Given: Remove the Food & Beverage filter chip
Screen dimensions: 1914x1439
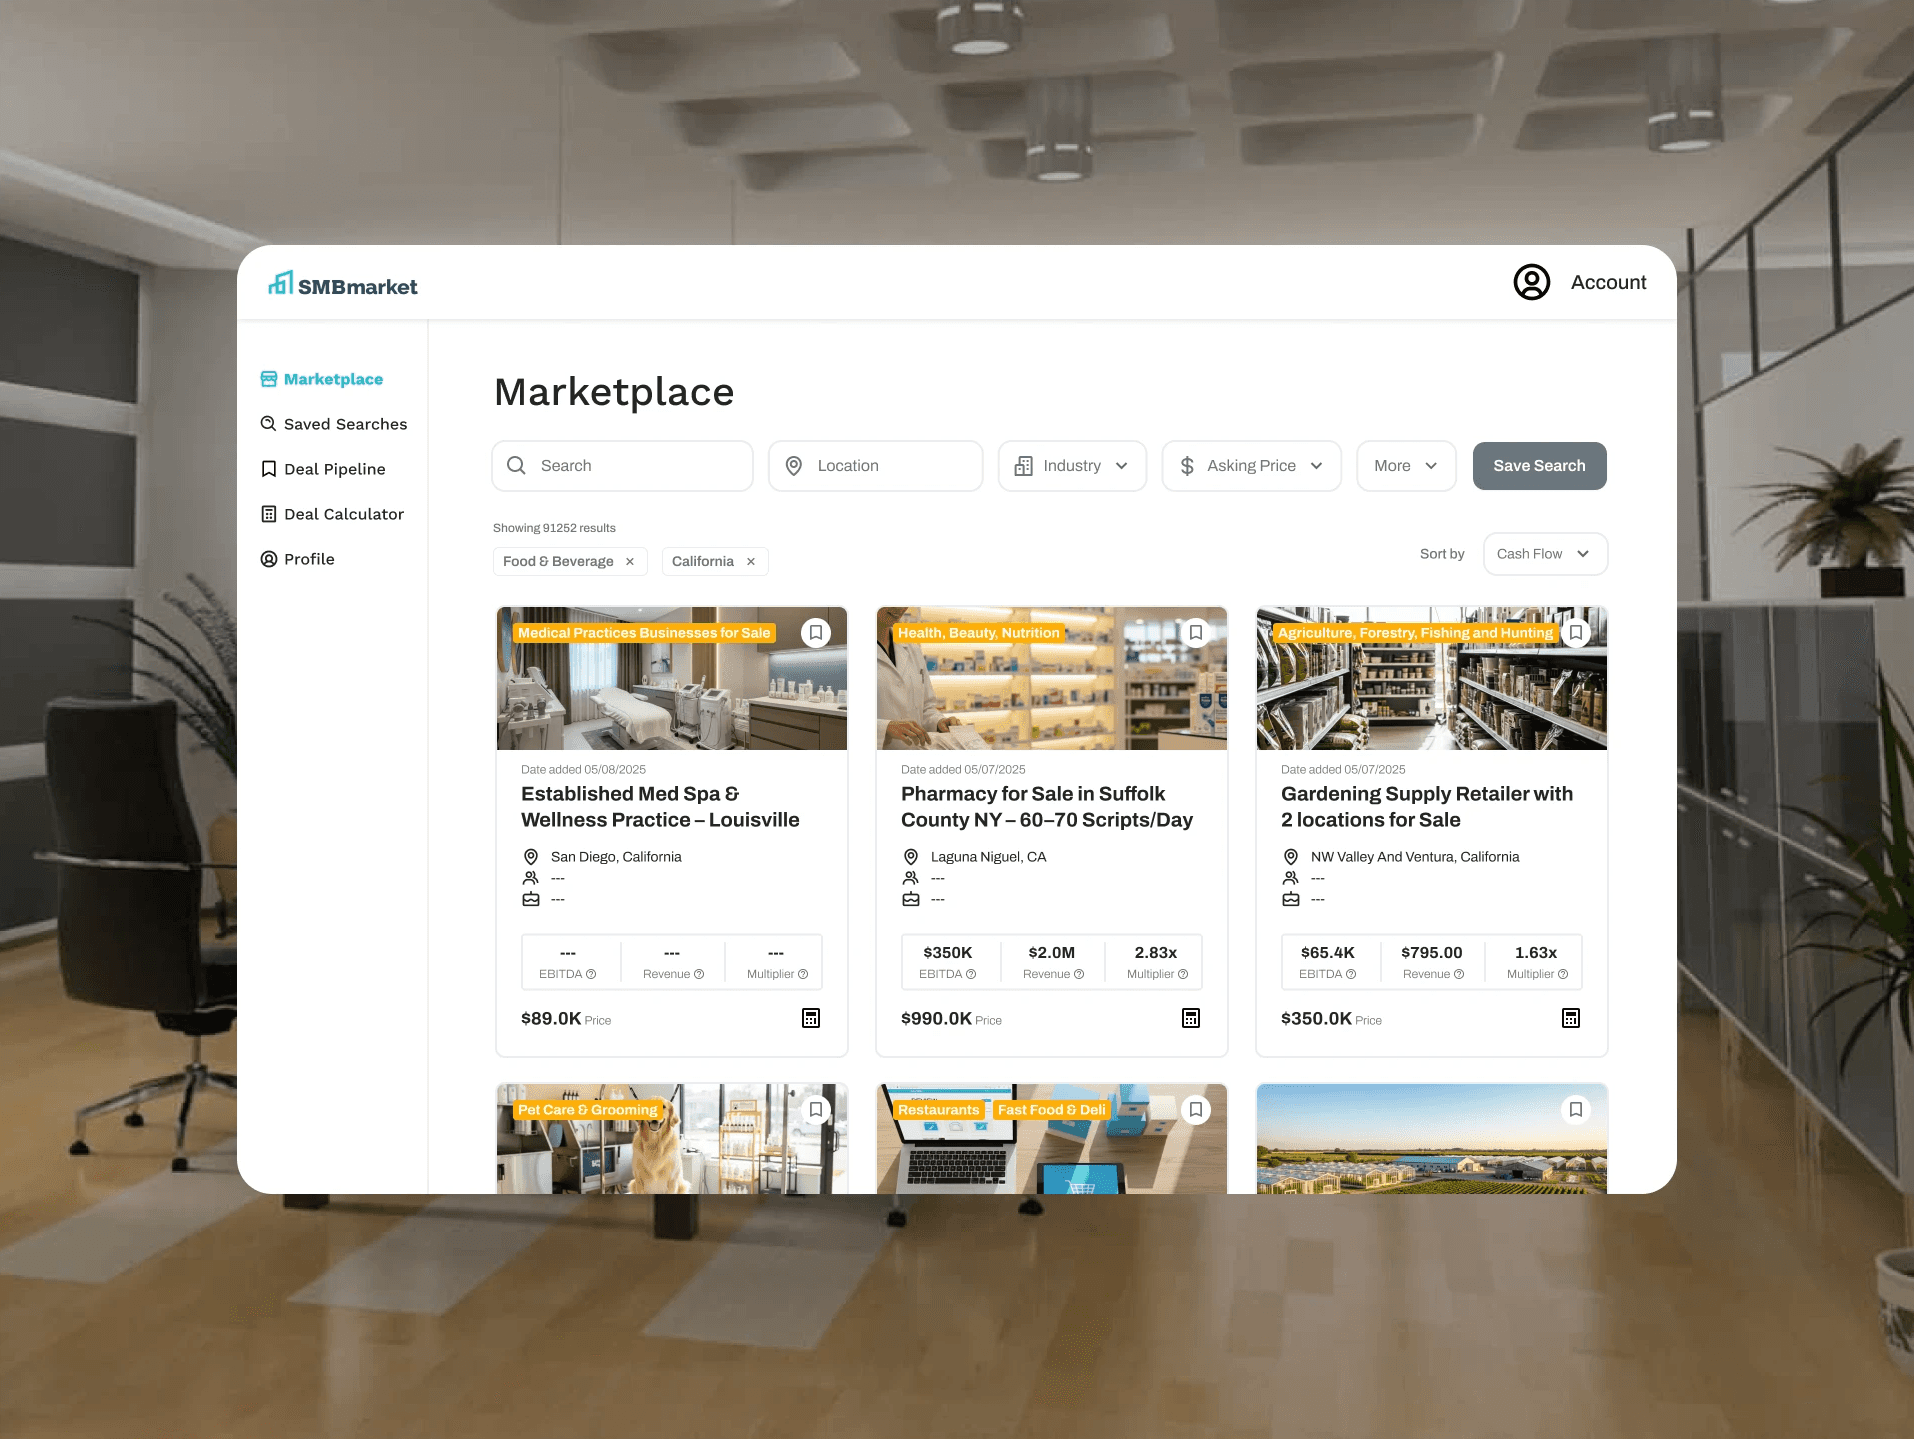Looking at the screenshot, I should [x=630, y=562].
